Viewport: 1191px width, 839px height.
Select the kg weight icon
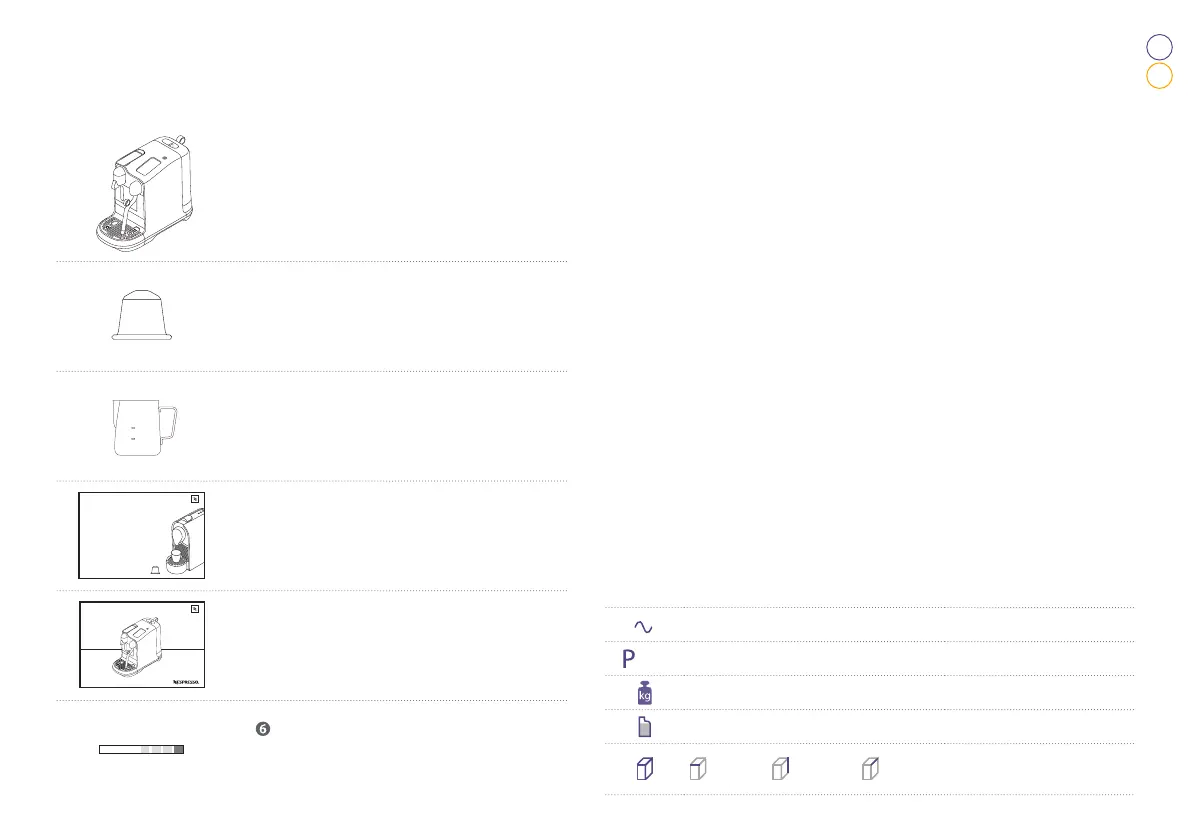[x=645, y=693]
